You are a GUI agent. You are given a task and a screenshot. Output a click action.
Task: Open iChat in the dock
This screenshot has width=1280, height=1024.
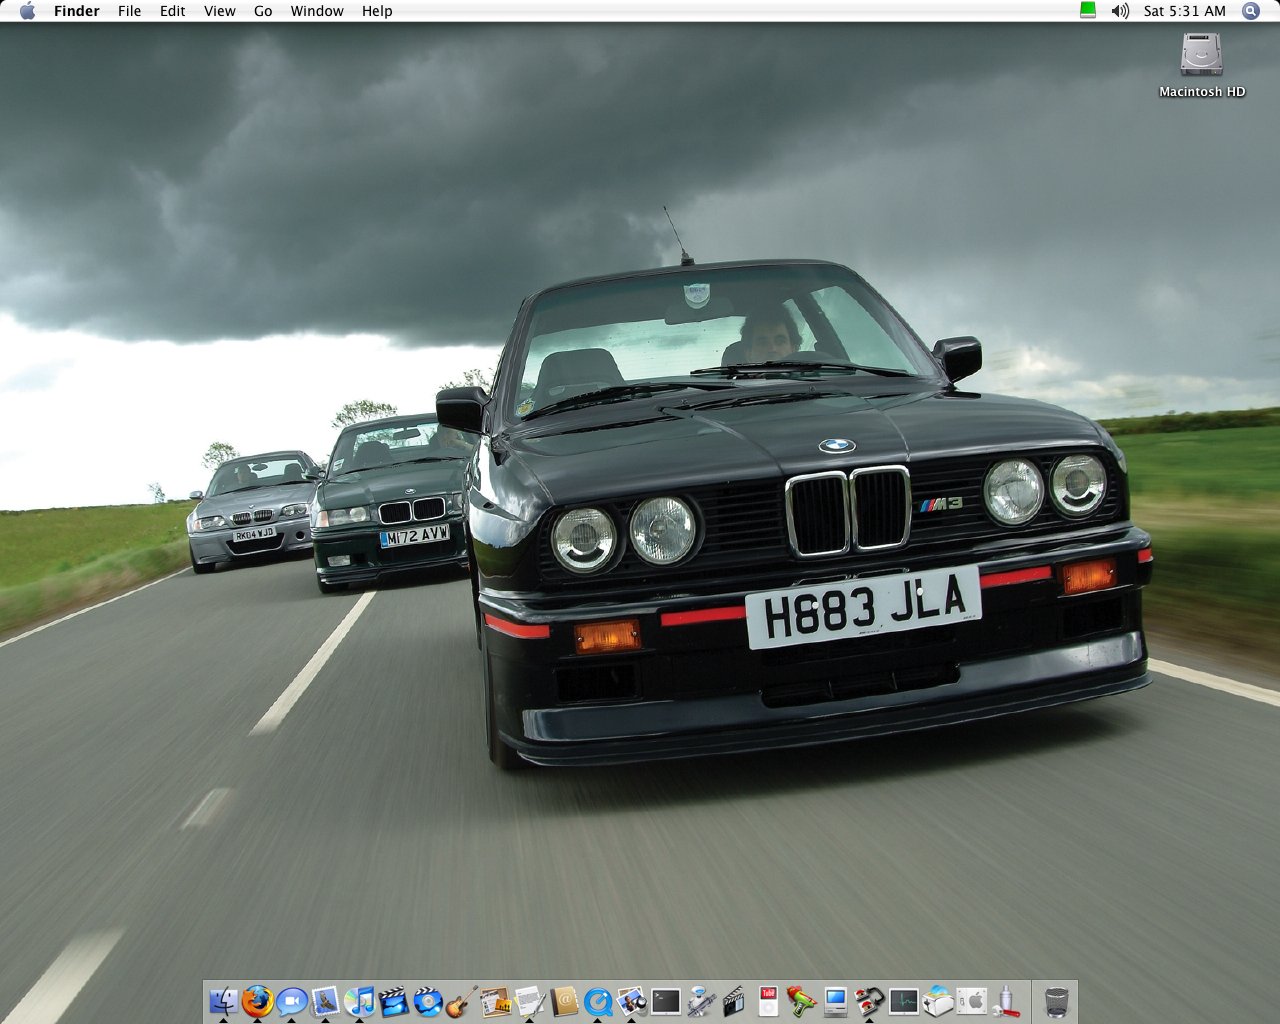click(x=291, y=1001)
